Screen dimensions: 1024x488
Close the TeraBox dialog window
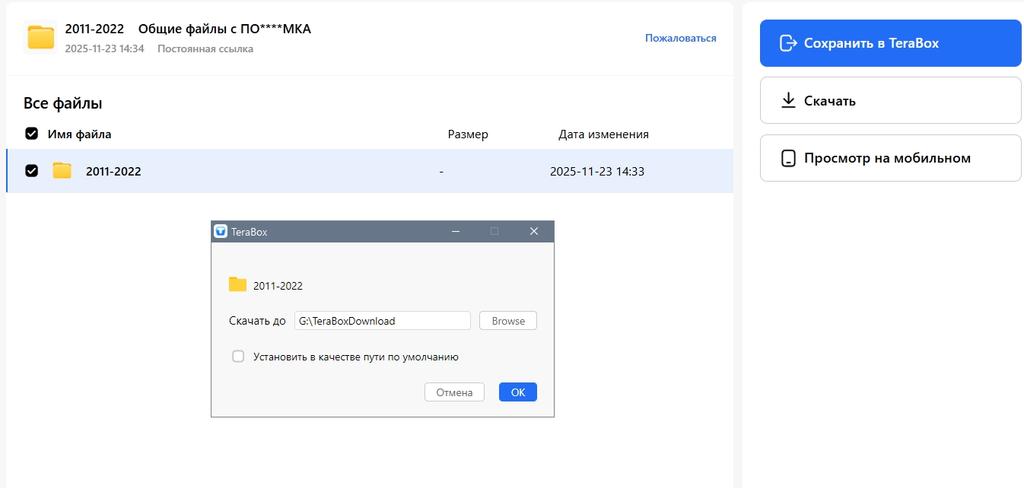[x=534, y=231]
